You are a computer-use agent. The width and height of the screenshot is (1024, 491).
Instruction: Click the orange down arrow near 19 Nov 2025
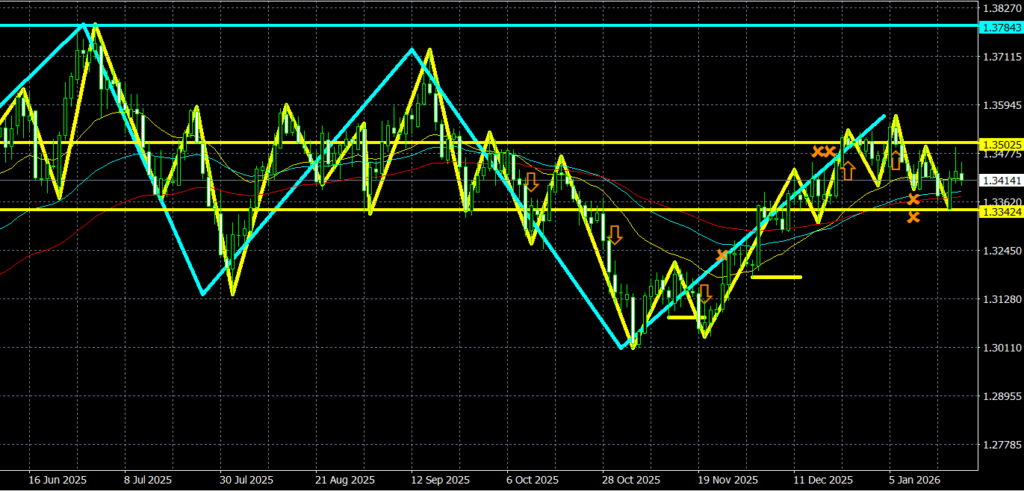[704, 293]
